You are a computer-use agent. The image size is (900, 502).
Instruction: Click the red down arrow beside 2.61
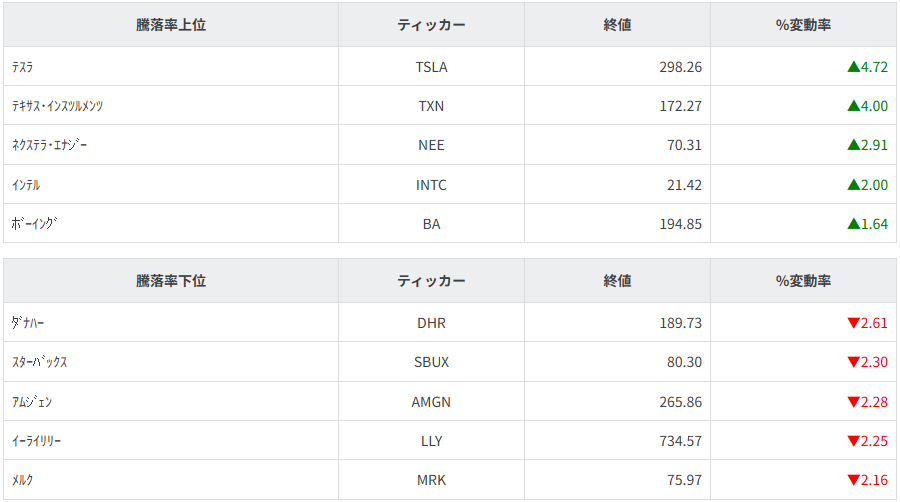(x=853, y=323)
